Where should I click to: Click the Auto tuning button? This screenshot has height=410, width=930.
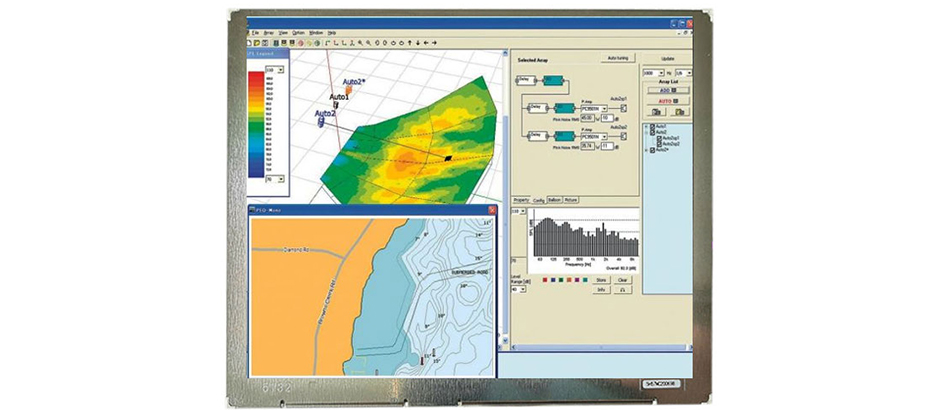618,58
